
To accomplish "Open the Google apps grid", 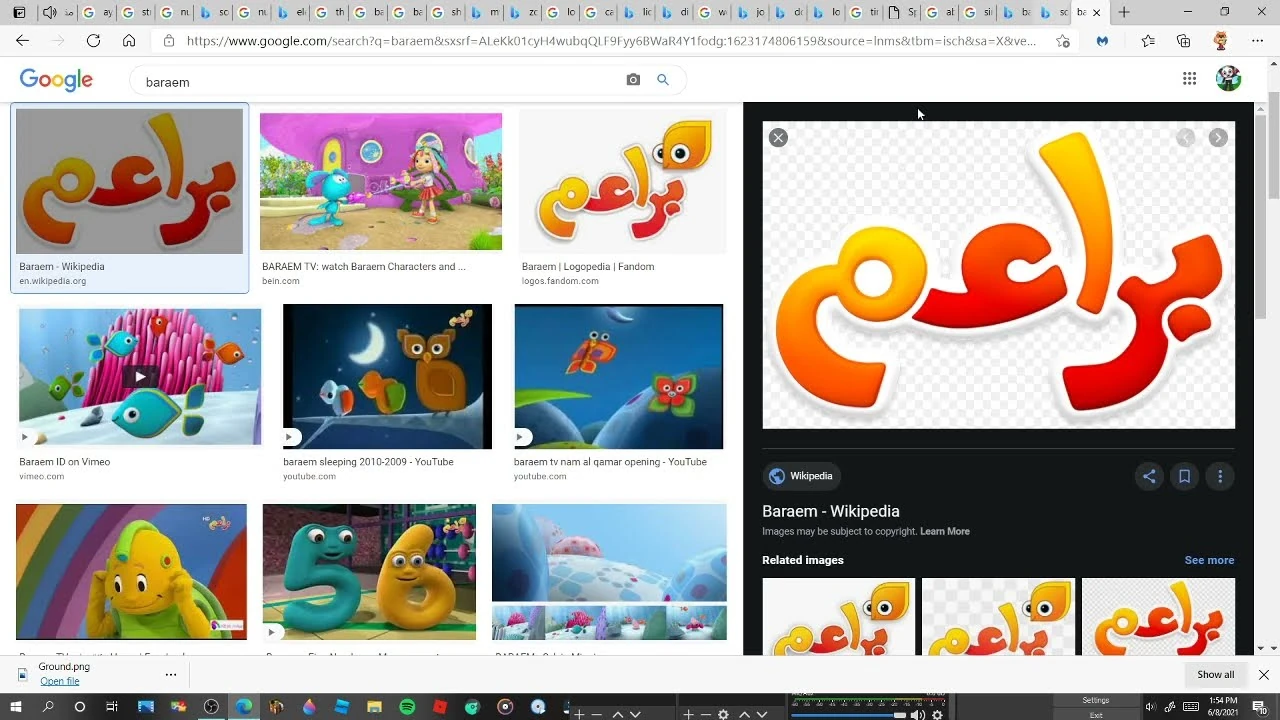I will [x=1189, y=77].
